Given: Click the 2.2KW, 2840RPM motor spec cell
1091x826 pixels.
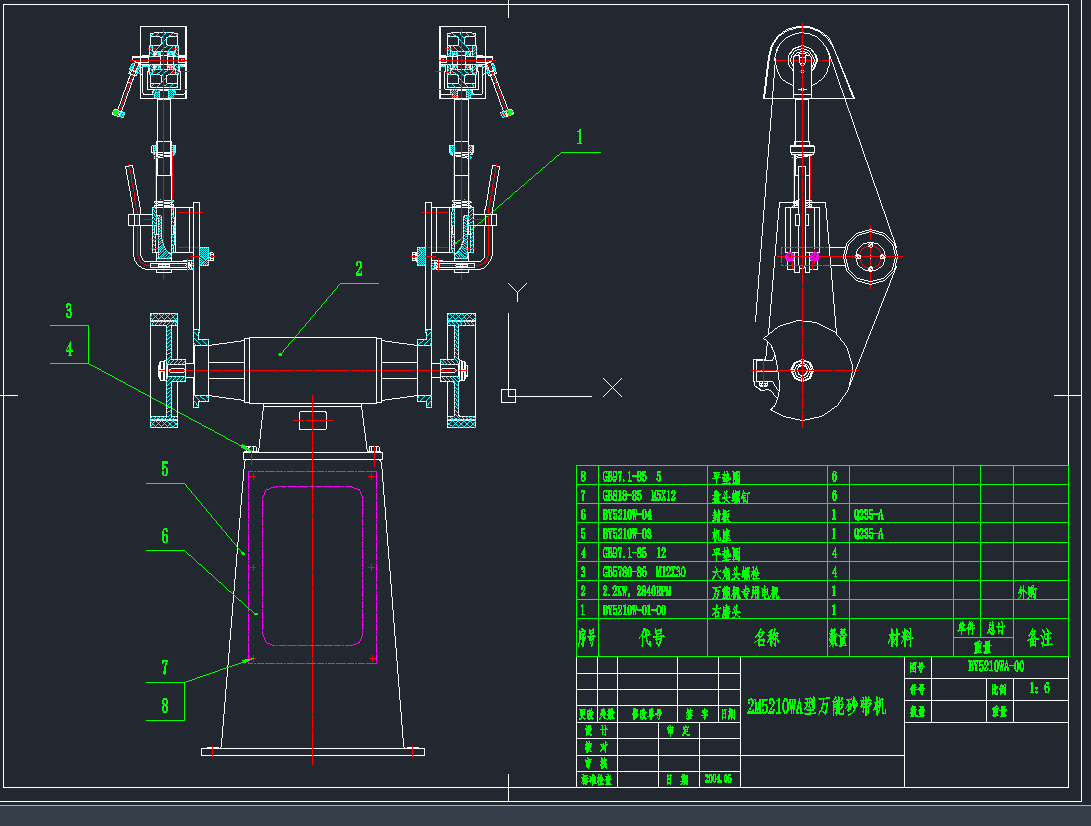Looking at the screenshot, I should click(x=635, y=591).
